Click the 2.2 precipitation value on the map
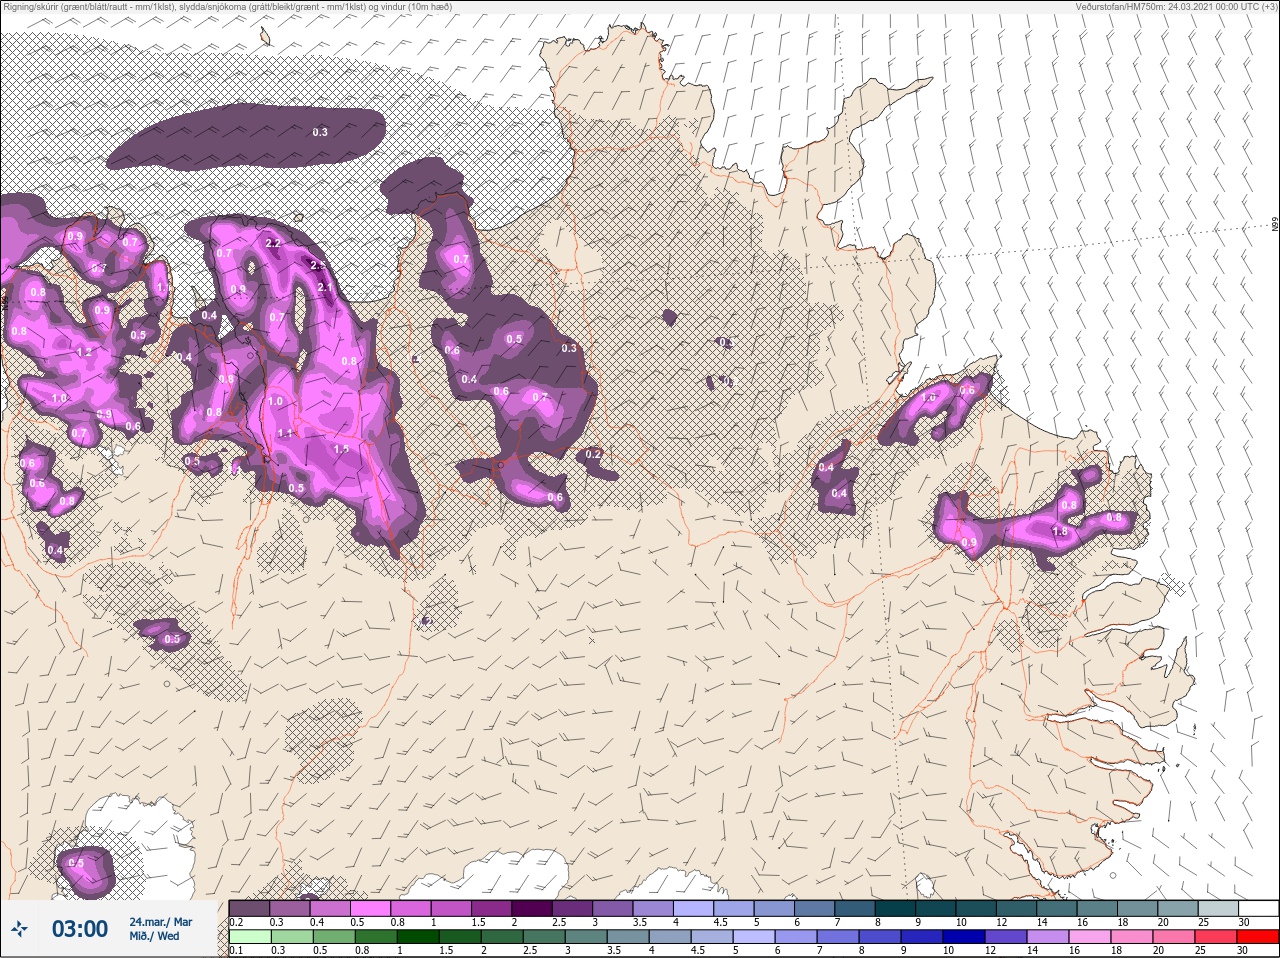The height and width of the screenshot is (958, 1280). pyautogui.click(x=273, y=243)
